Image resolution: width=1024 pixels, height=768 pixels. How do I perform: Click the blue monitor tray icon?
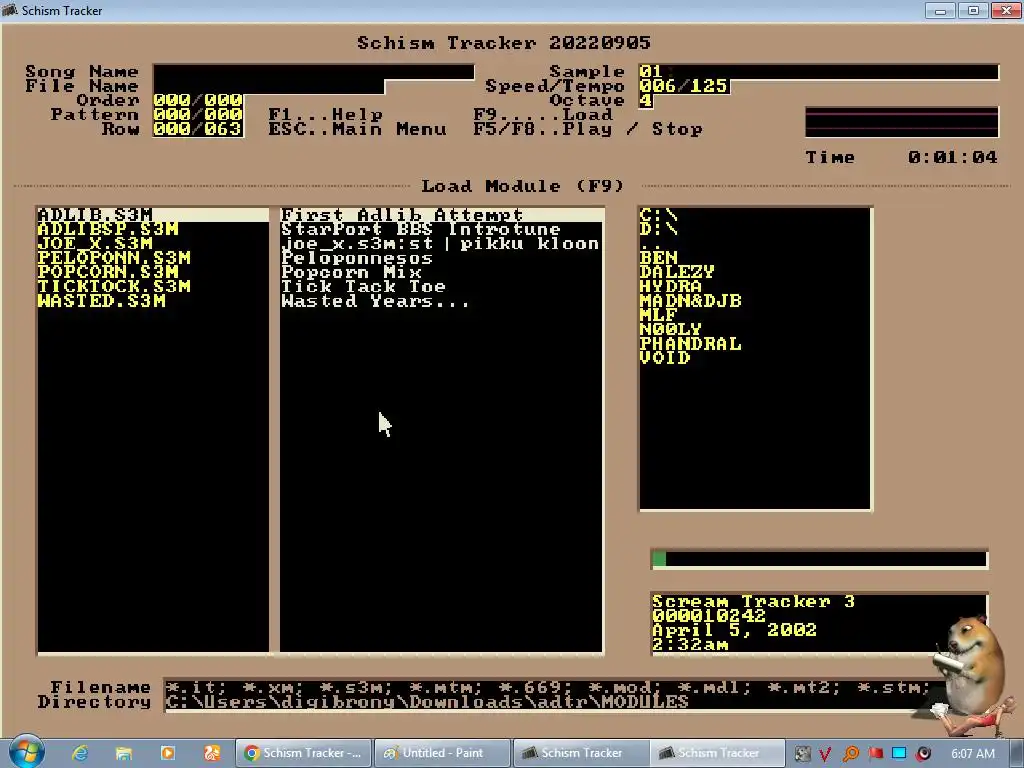point(899,754)
